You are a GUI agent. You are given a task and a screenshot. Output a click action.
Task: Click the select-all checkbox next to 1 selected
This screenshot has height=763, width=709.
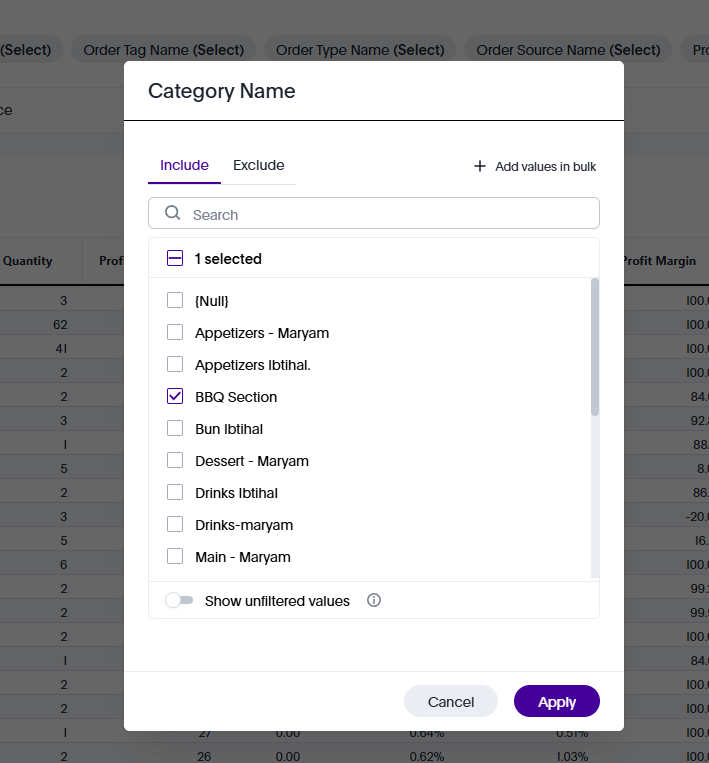[175, 259]
